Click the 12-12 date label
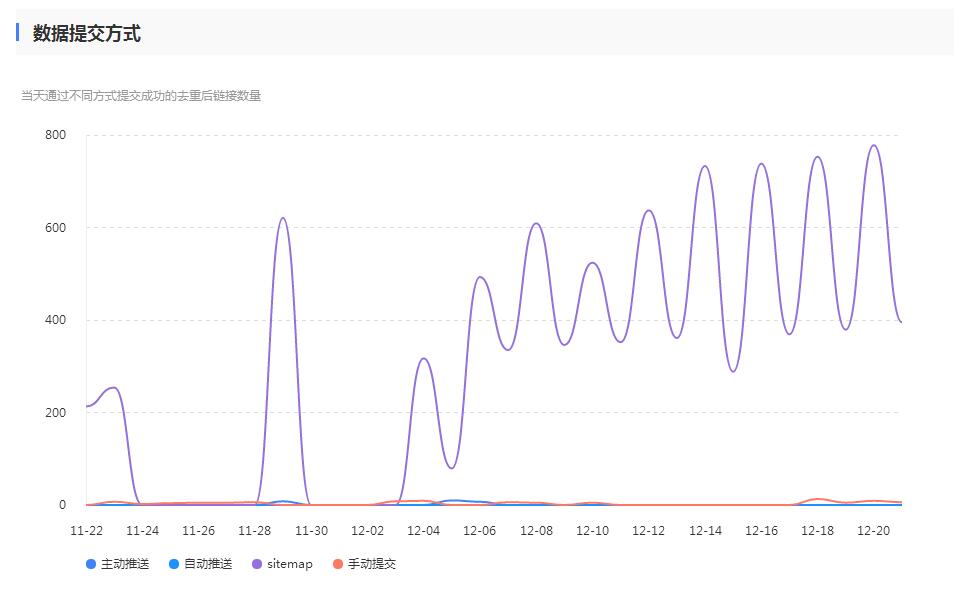This screenshot has height=592, width=954. coord(649,531)
